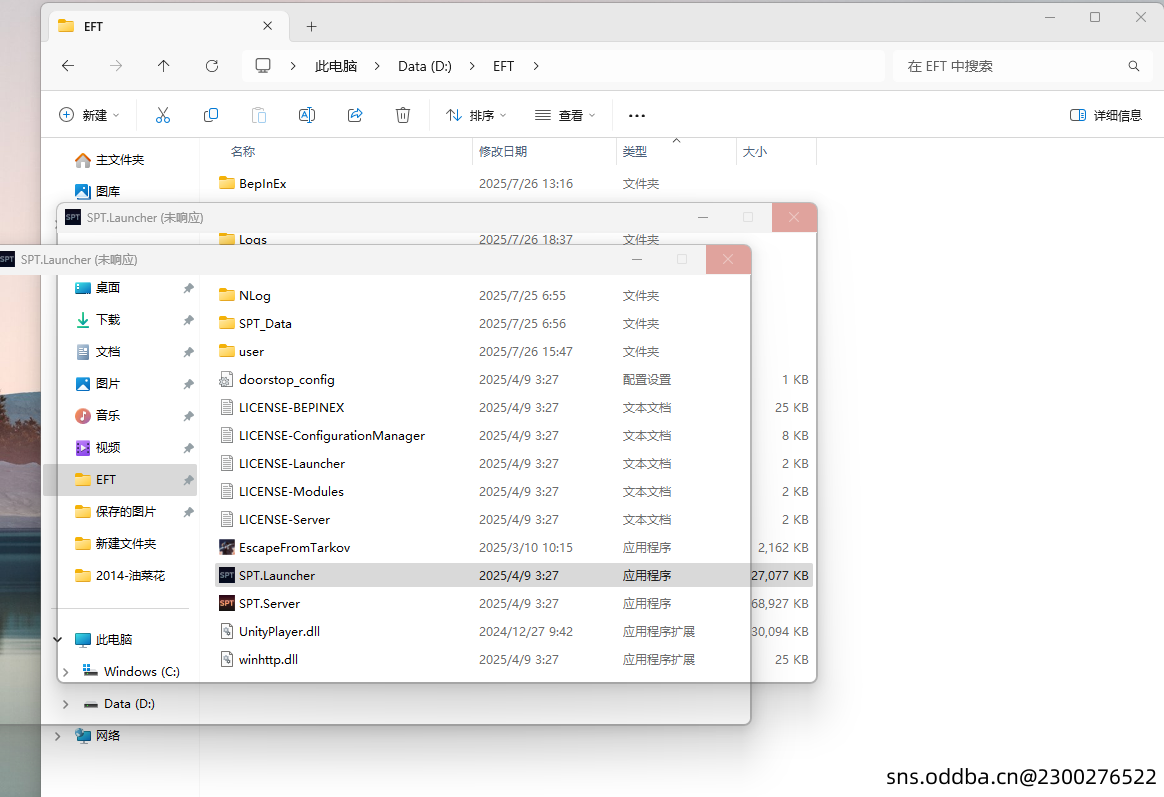Select the EFT tab in the title bar
Screen dimensions: 1164x797
pos(168,27)
